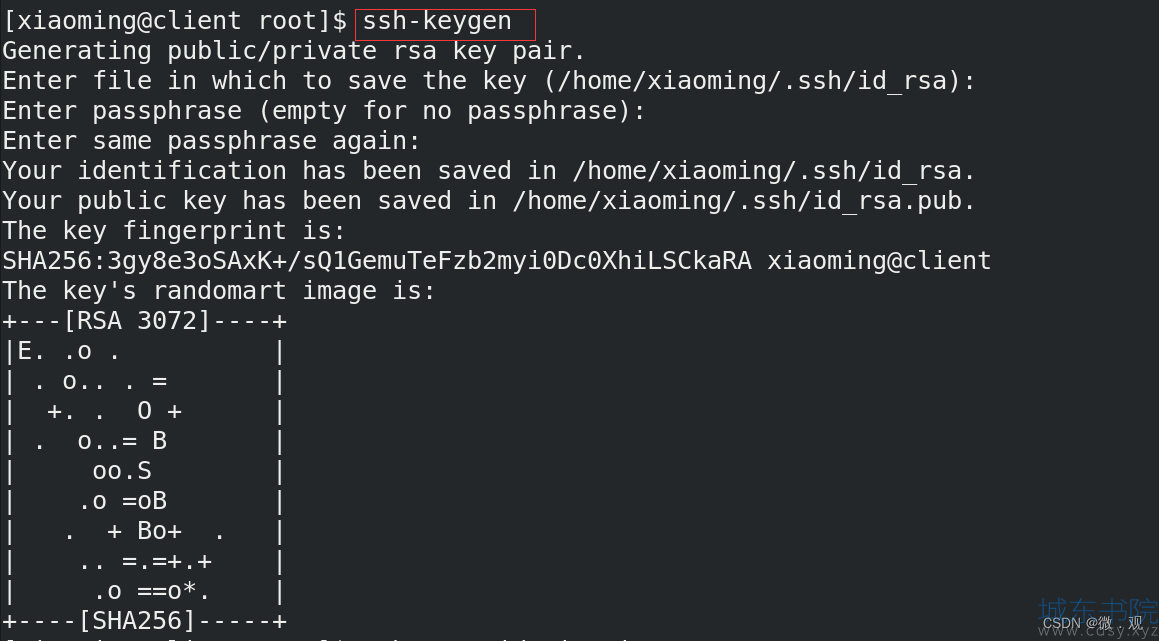The image size is (1159, 641).
Task: Click the [SHA256] randomart footer
Action: click(x=145, y=621)
